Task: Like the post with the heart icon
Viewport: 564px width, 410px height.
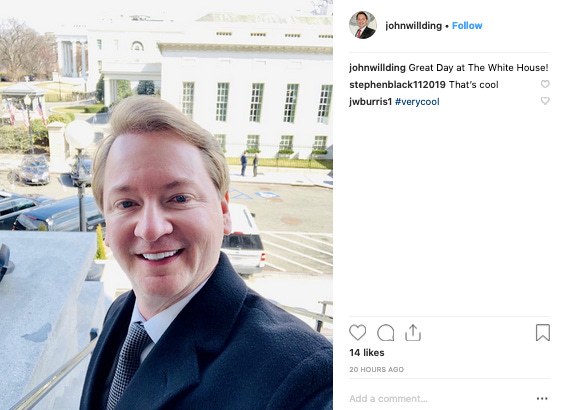Action: (x=358, y=333)
